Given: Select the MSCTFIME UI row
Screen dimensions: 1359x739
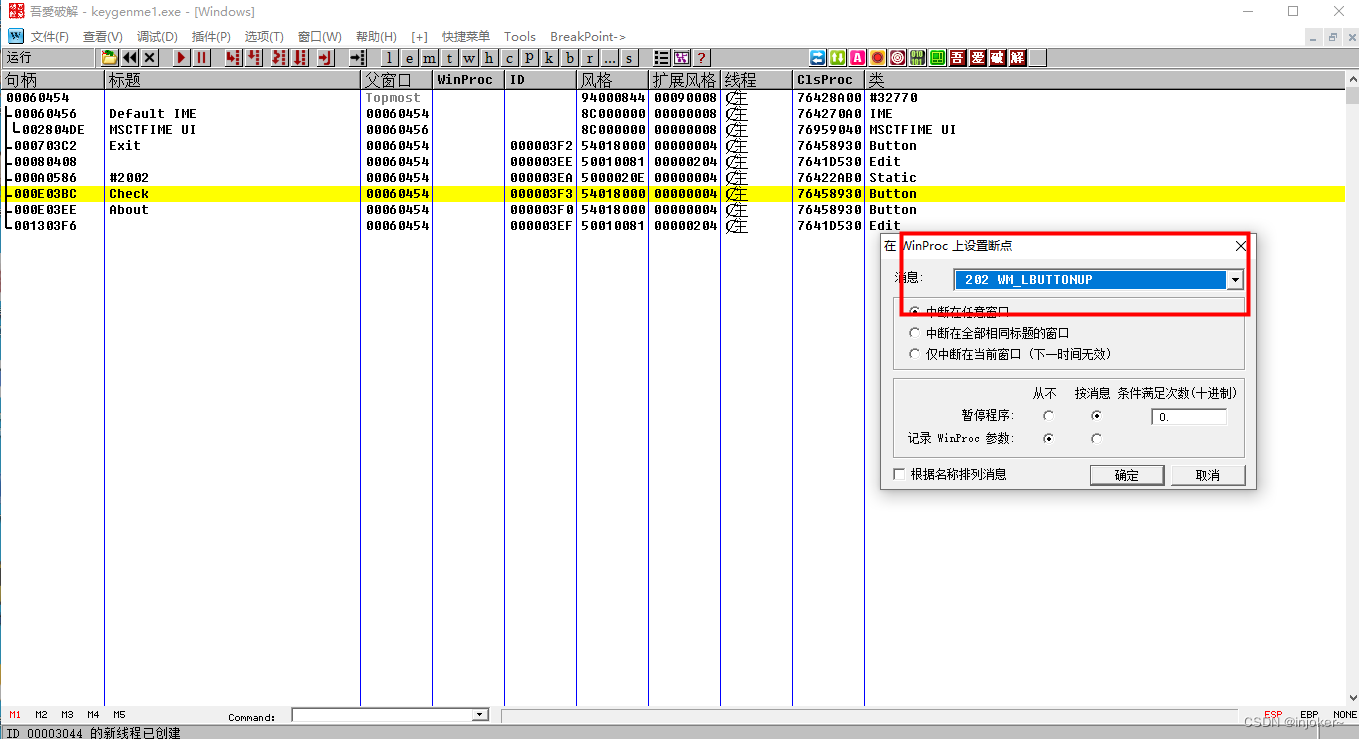Looking at the screenshot, I should coord(673,130).
